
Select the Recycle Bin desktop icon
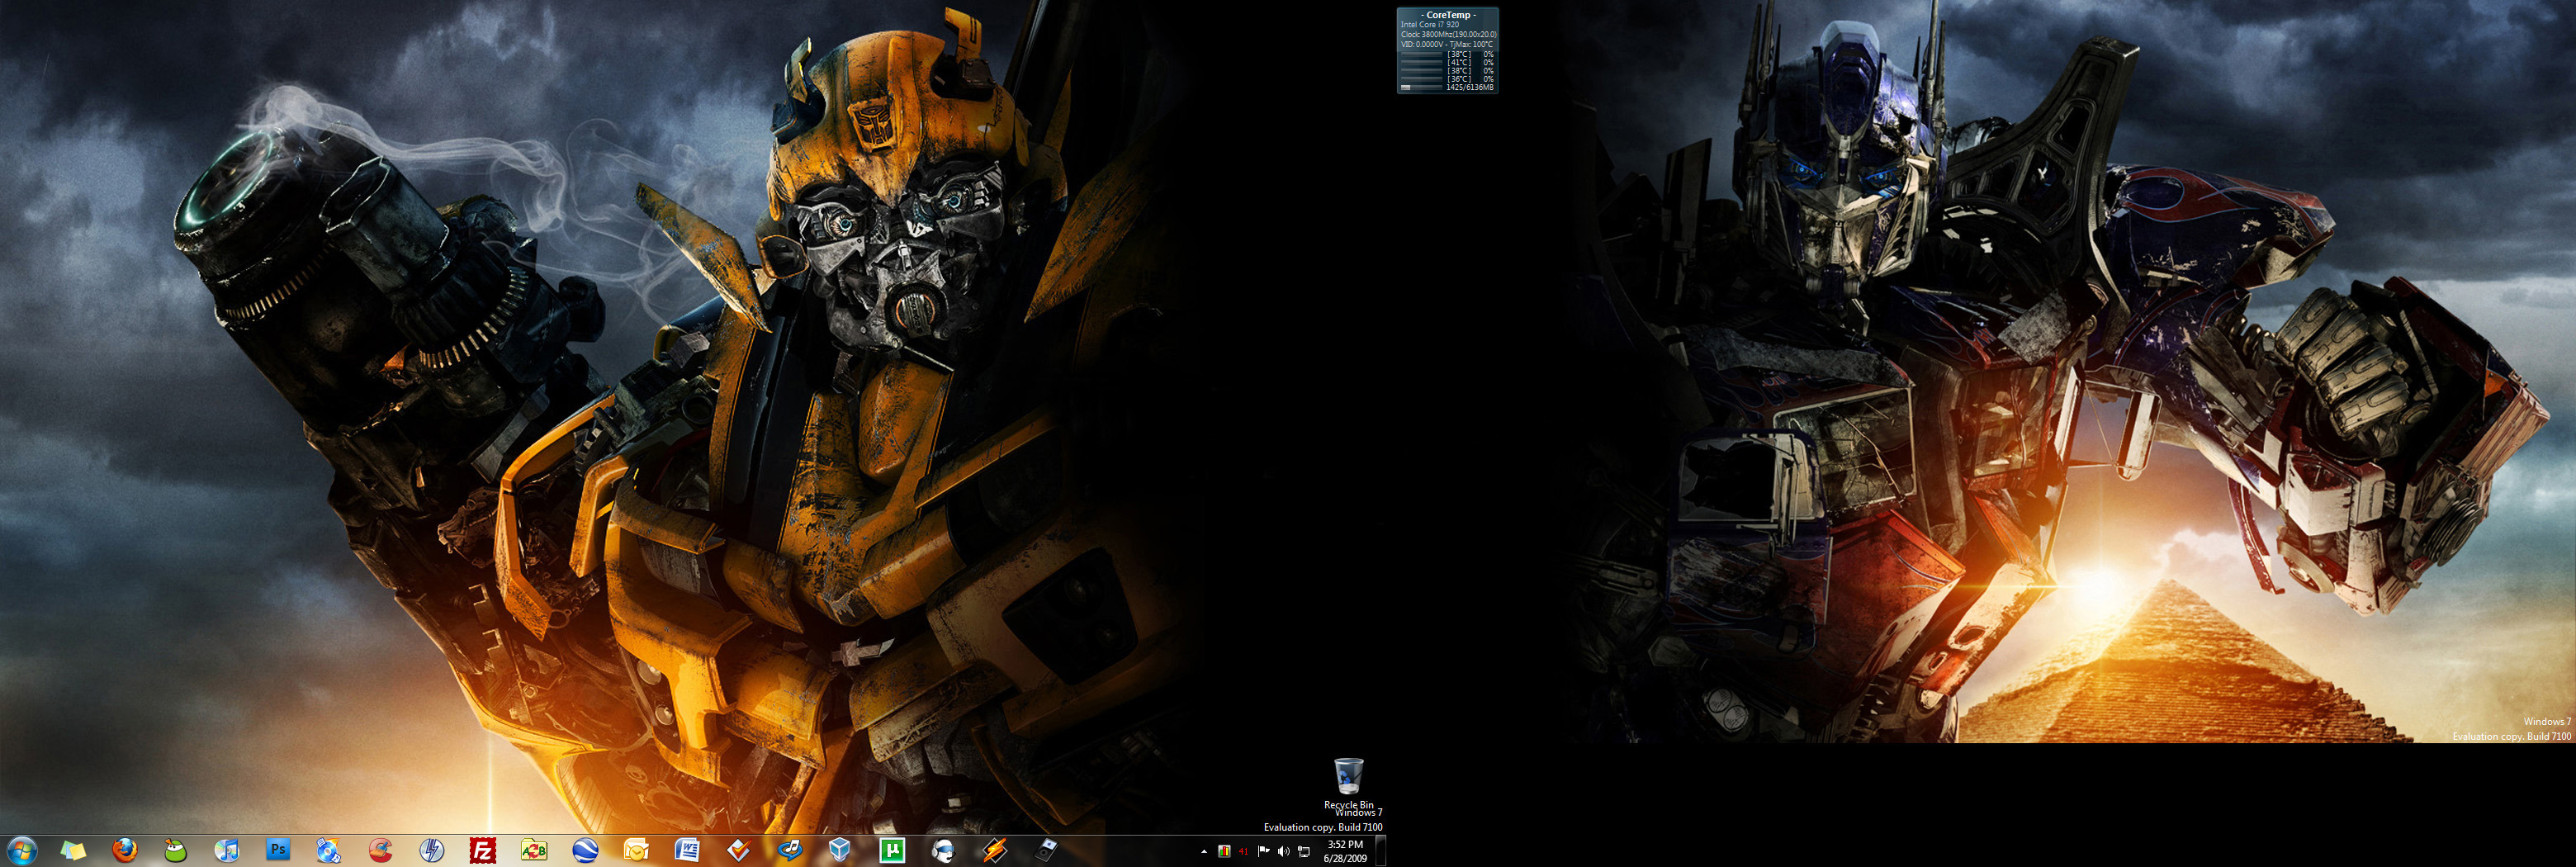(x=1348, y=782)
